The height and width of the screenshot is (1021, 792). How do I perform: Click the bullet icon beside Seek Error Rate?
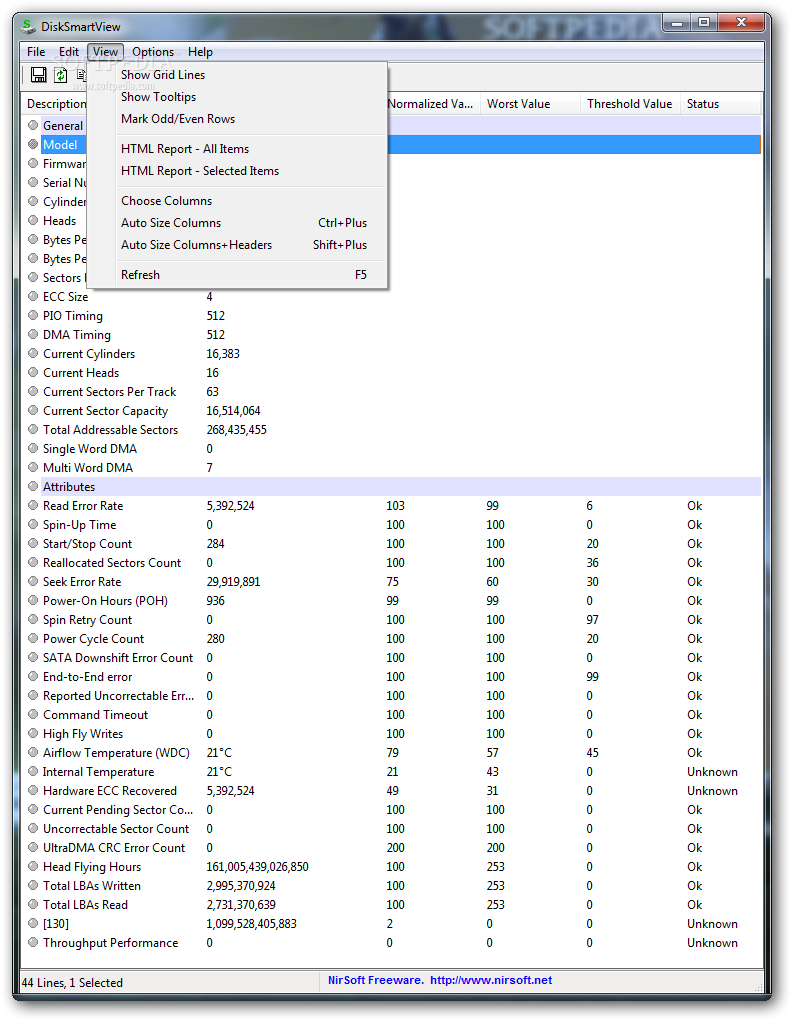coord(33,581)
